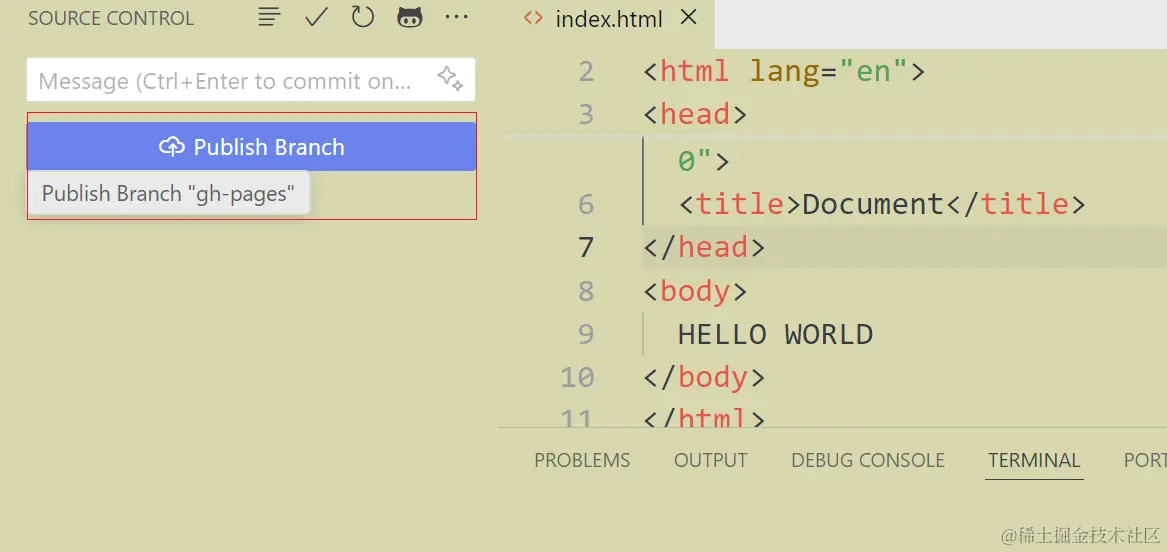
Task: Click the word 'Document' in title tag
Action: (x=873, y=204)
